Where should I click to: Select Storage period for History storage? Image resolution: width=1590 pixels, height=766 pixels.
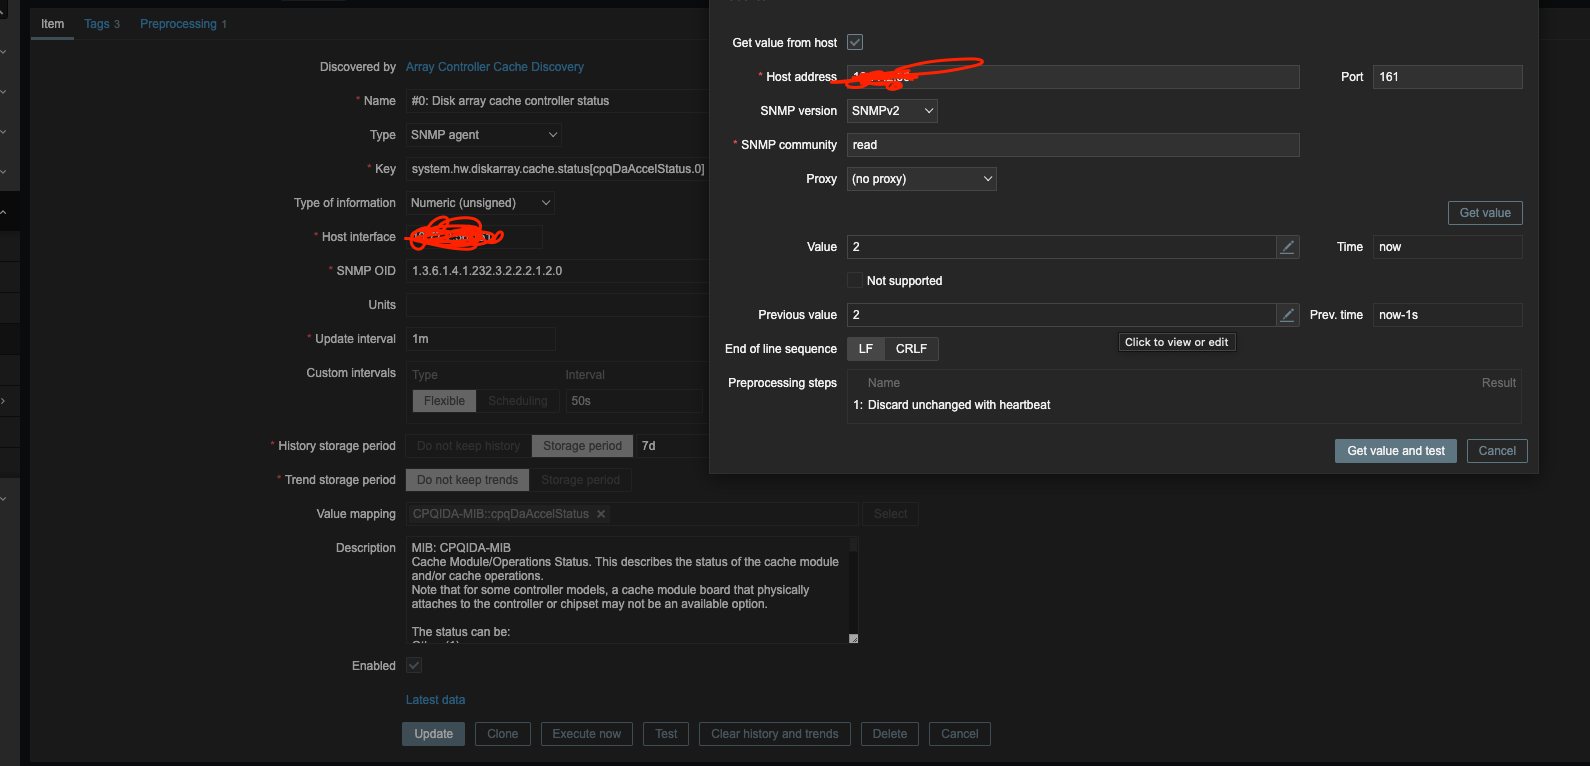(582, 446)
